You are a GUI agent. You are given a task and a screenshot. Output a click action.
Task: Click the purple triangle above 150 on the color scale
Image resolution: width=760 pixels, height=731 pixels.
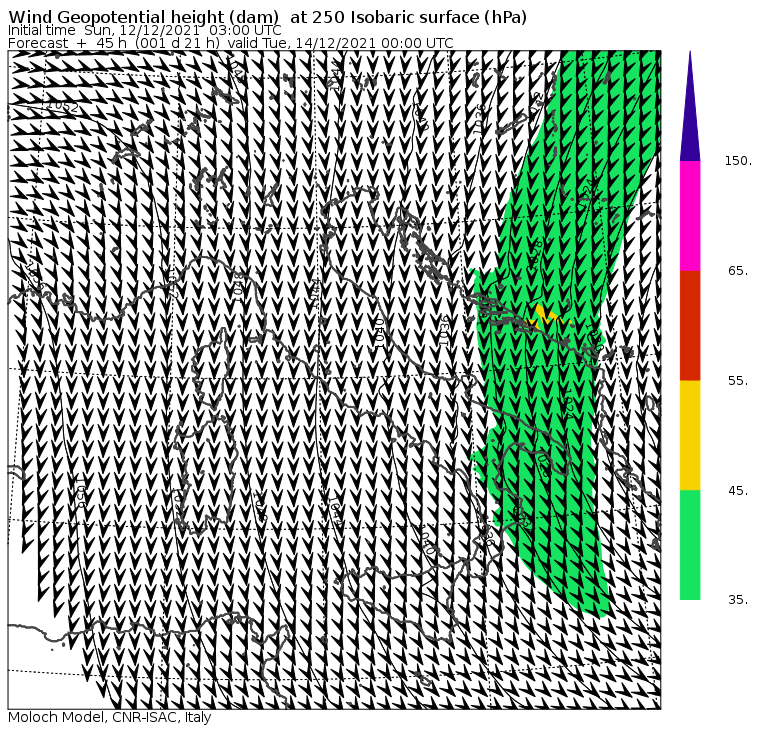(x=690, y=107)
